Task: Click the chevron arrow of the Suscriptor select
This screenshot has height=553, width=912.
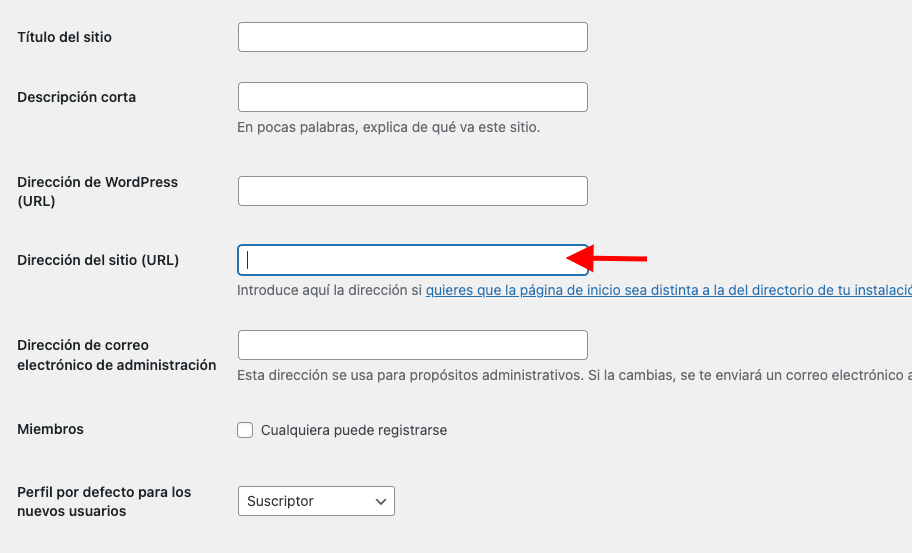Action: coord(381,501)
